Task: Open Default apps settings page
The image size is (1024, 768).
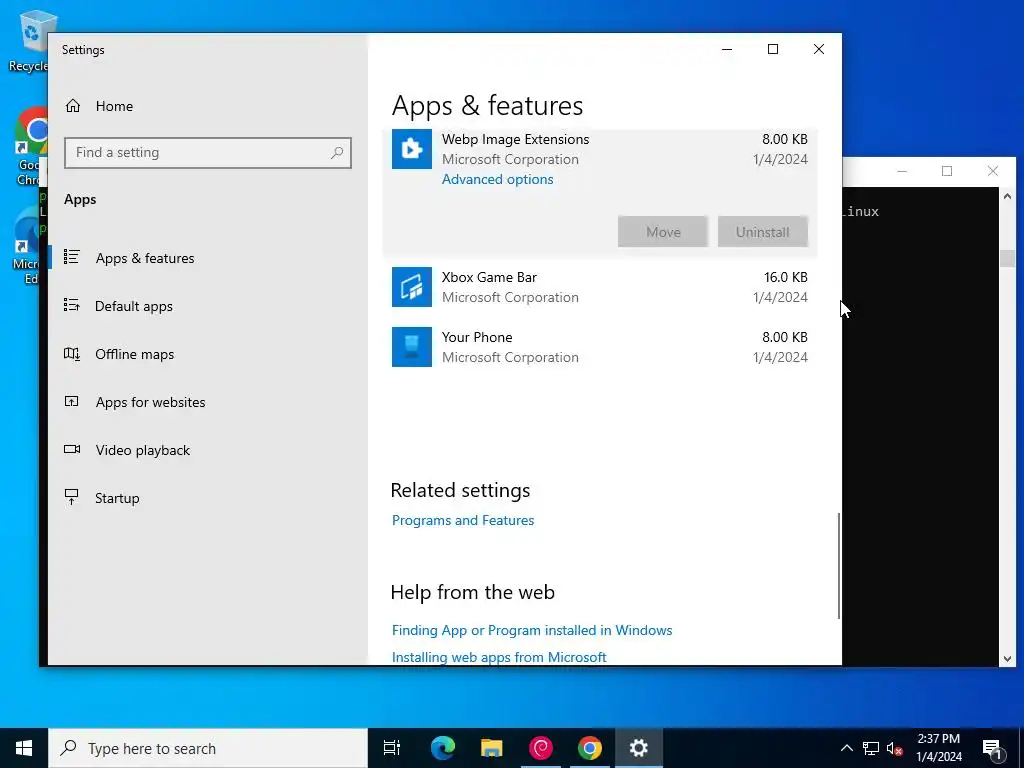Action: (133, 306)
